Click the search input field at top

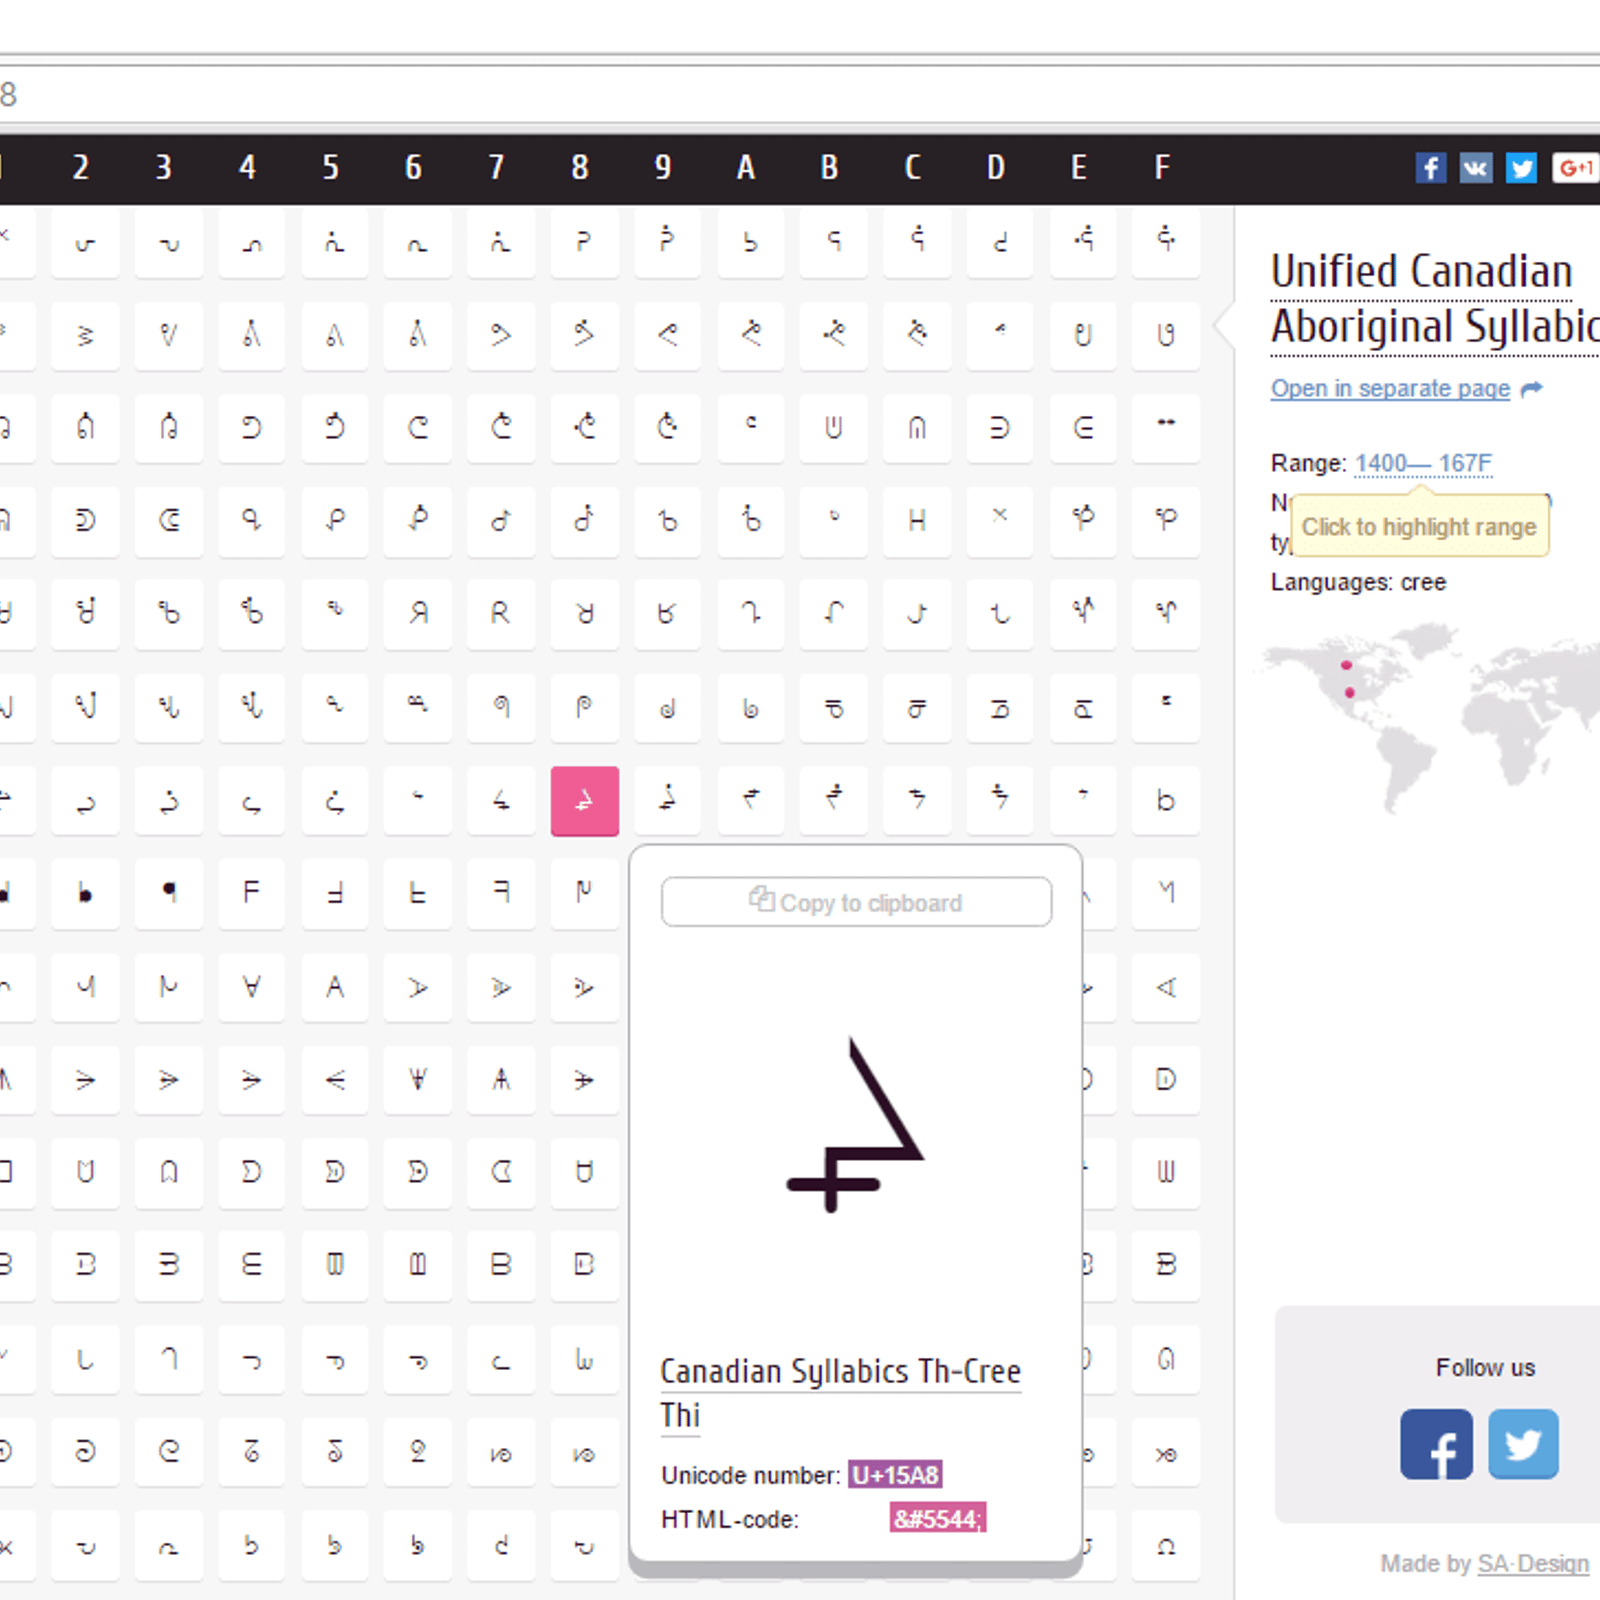point(800,95)
